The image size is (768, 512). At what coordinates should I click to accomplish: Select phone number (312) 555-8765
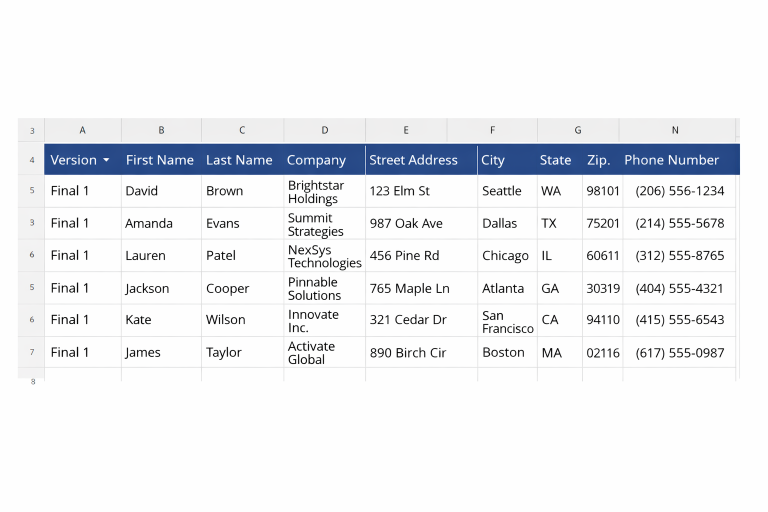pyautogui.click(x=679, y=256)
